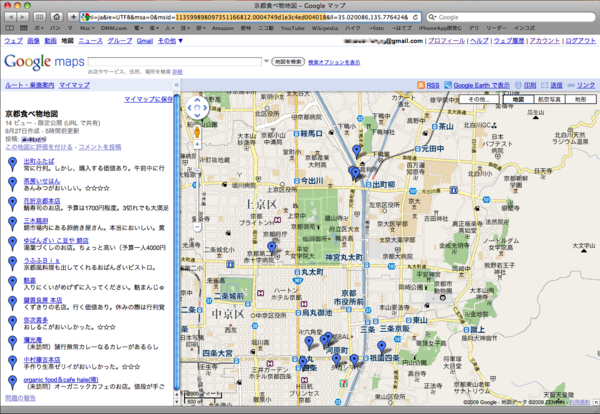Open Safari's Top Sites grid button
600x414 pixels.
(39, 17)
